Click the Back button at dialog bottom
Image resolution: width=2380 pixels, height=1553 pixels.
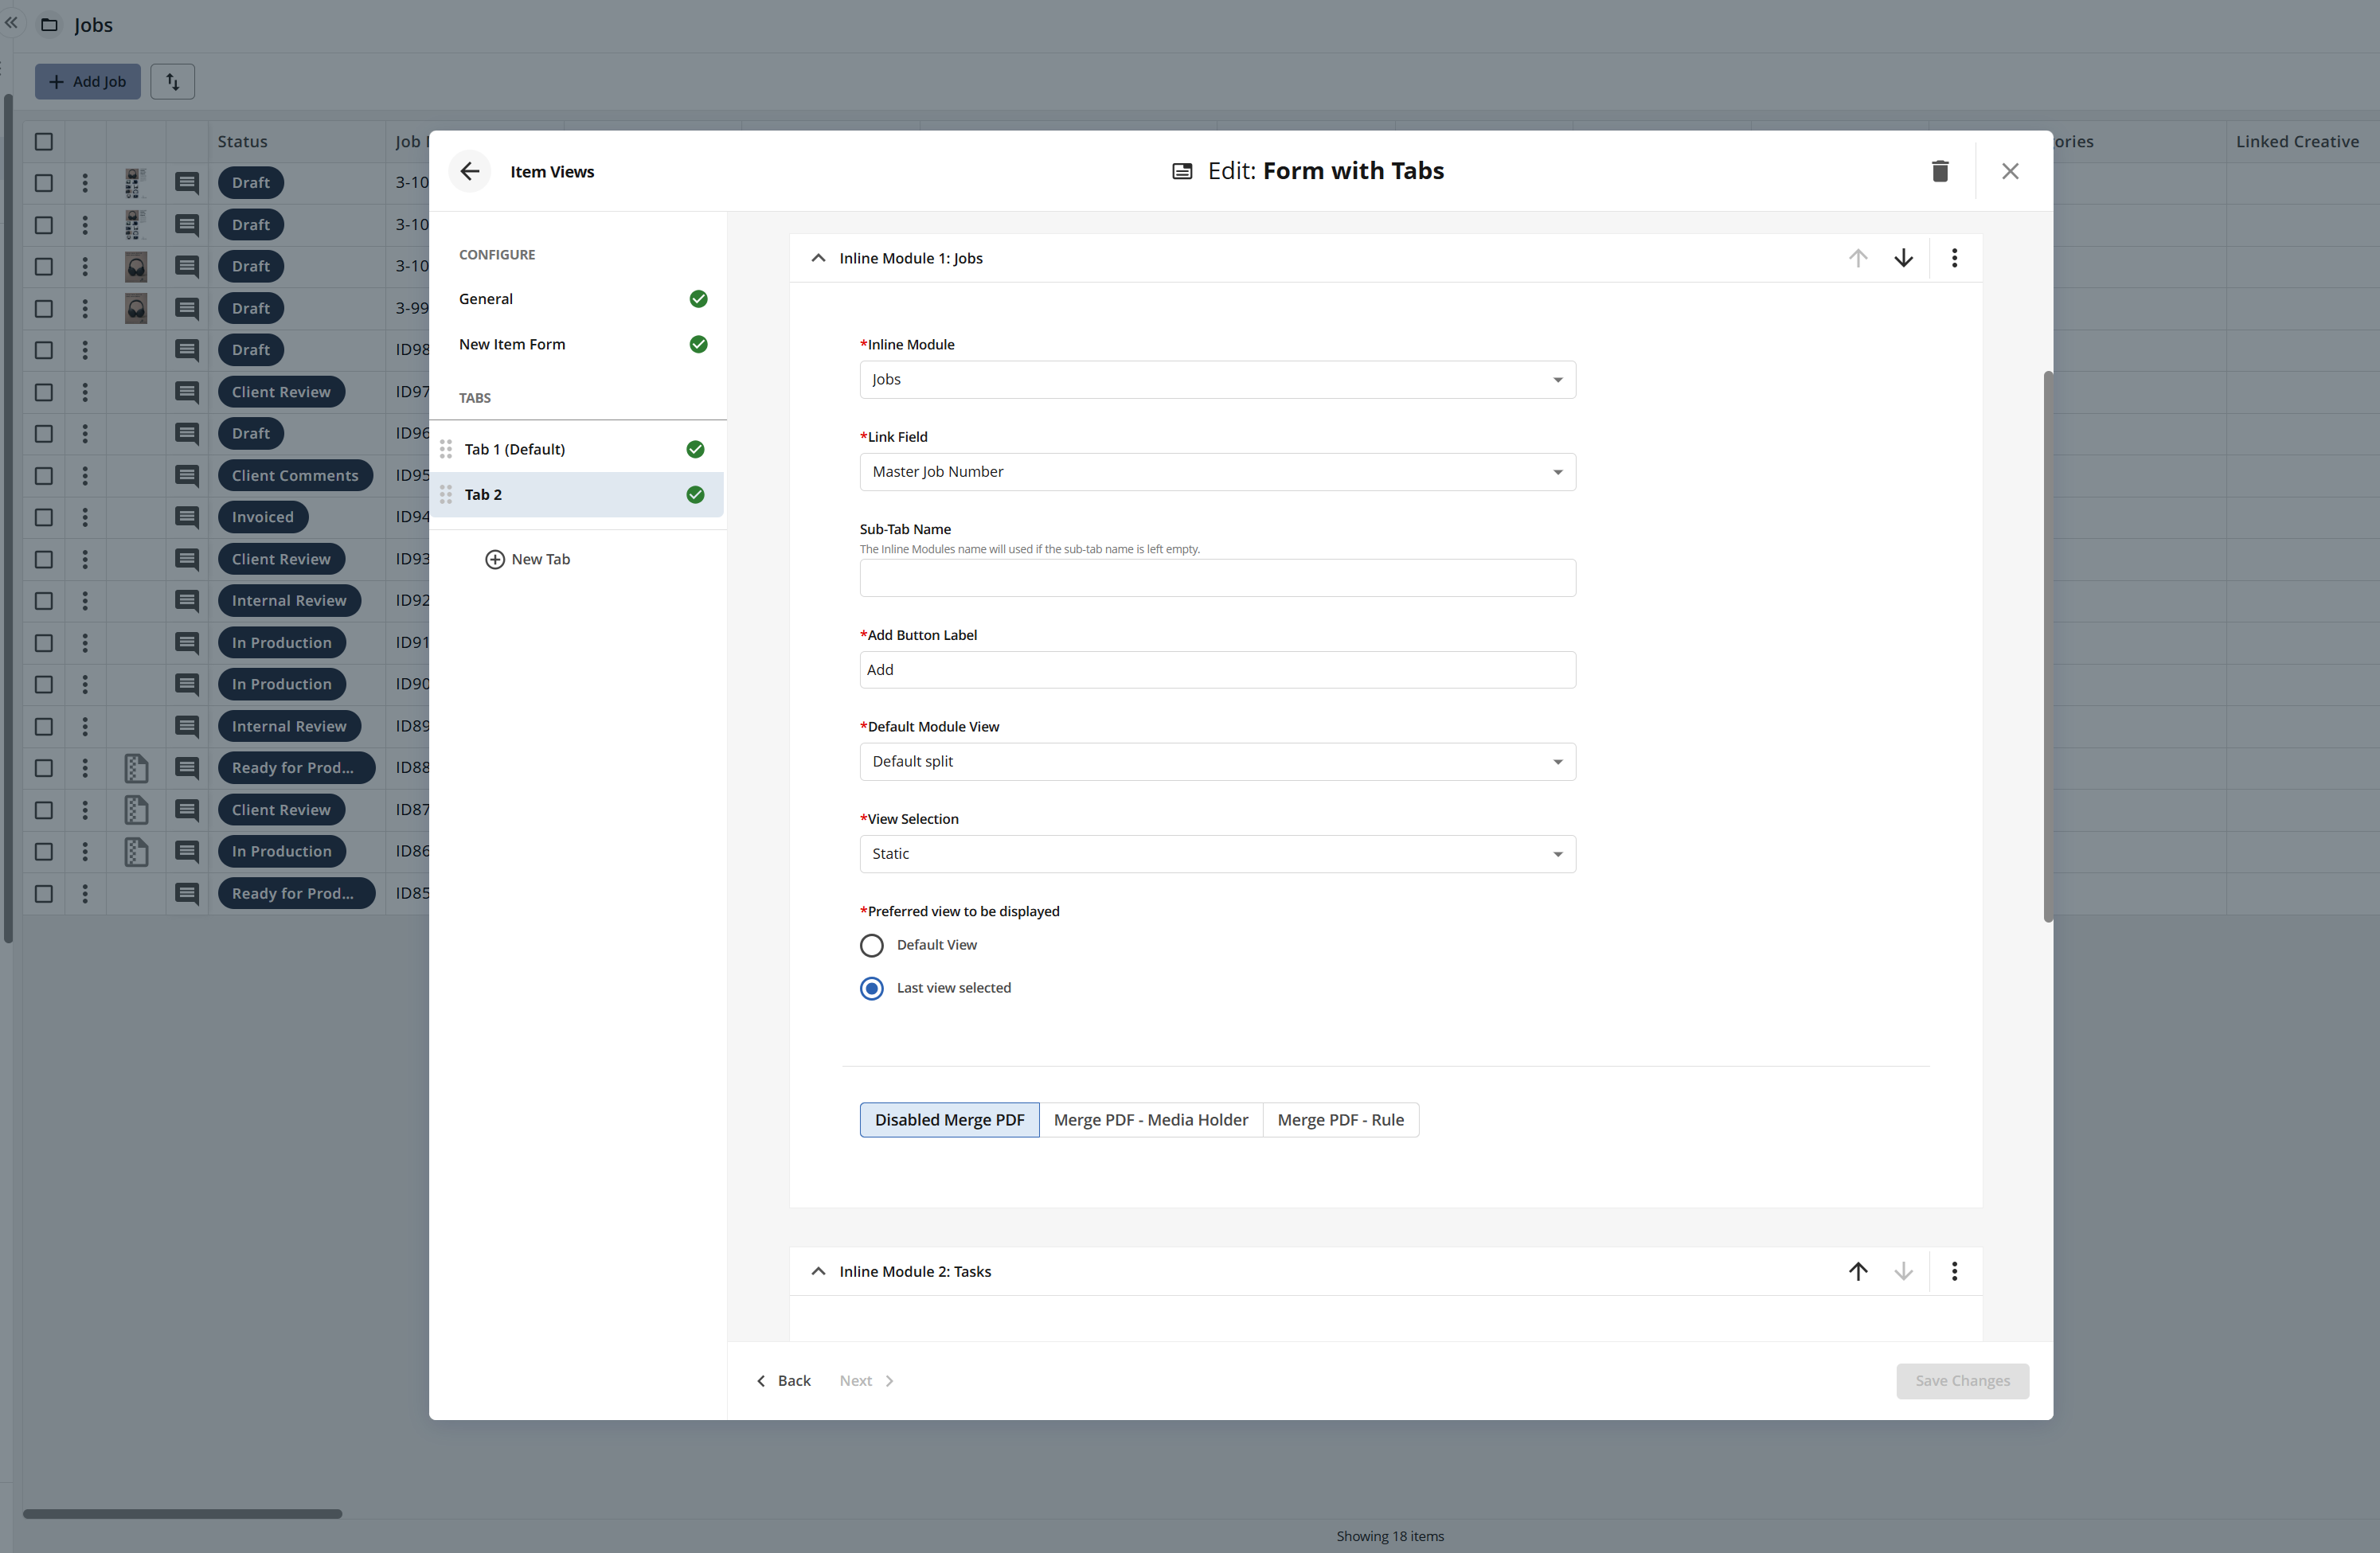783,1381
